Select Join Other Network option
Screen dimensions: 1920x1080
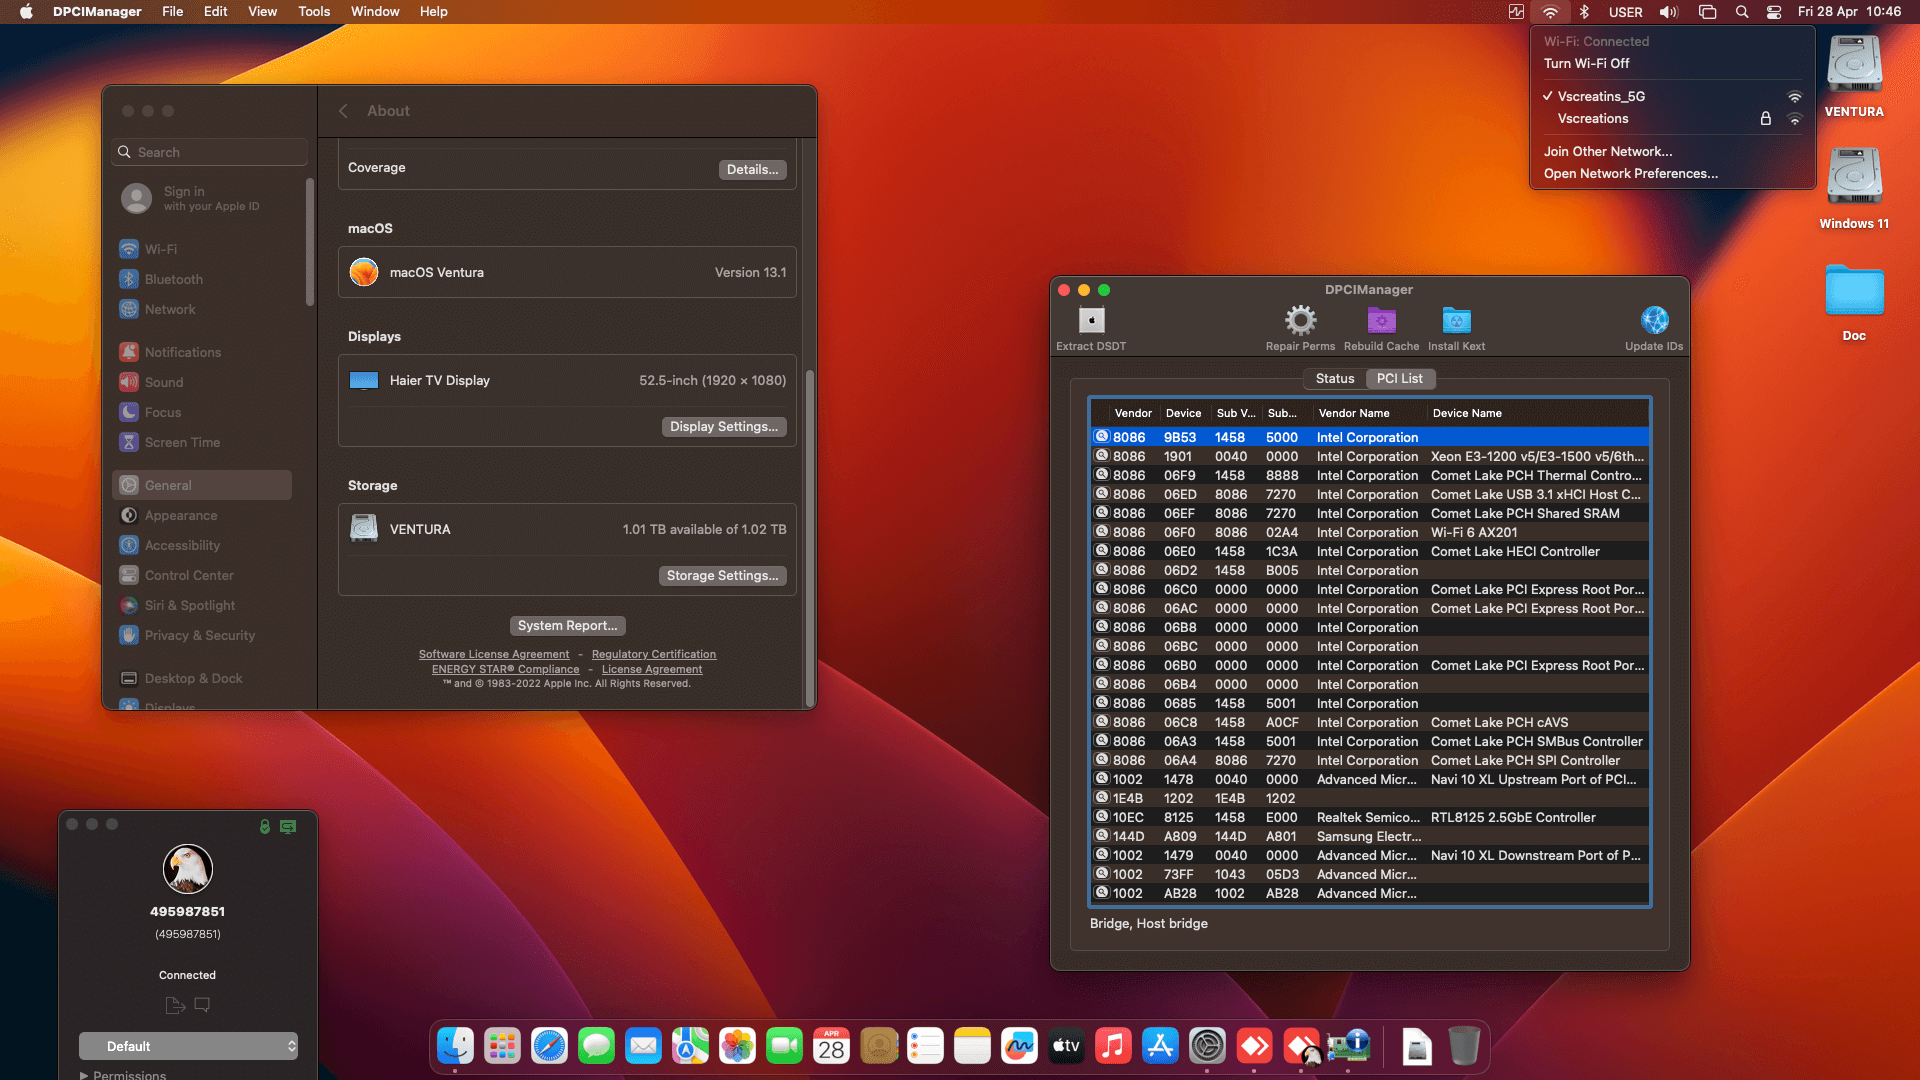point(1672,151)
